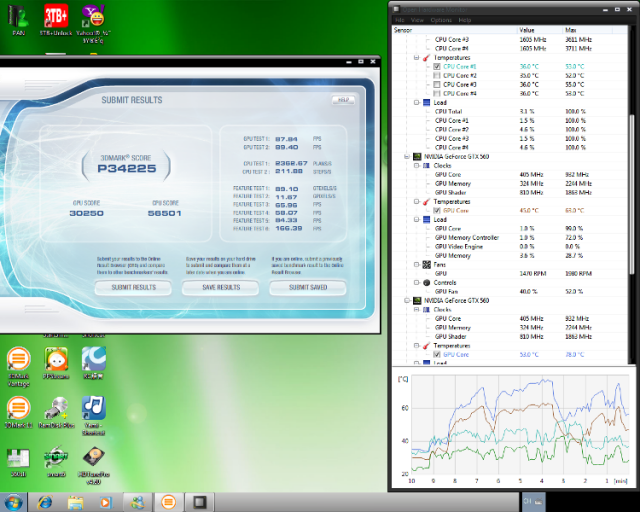Screen dimensions: 640x512
Task: Click the thermometer icon beside CPU Temperatures
Action: 426,58
